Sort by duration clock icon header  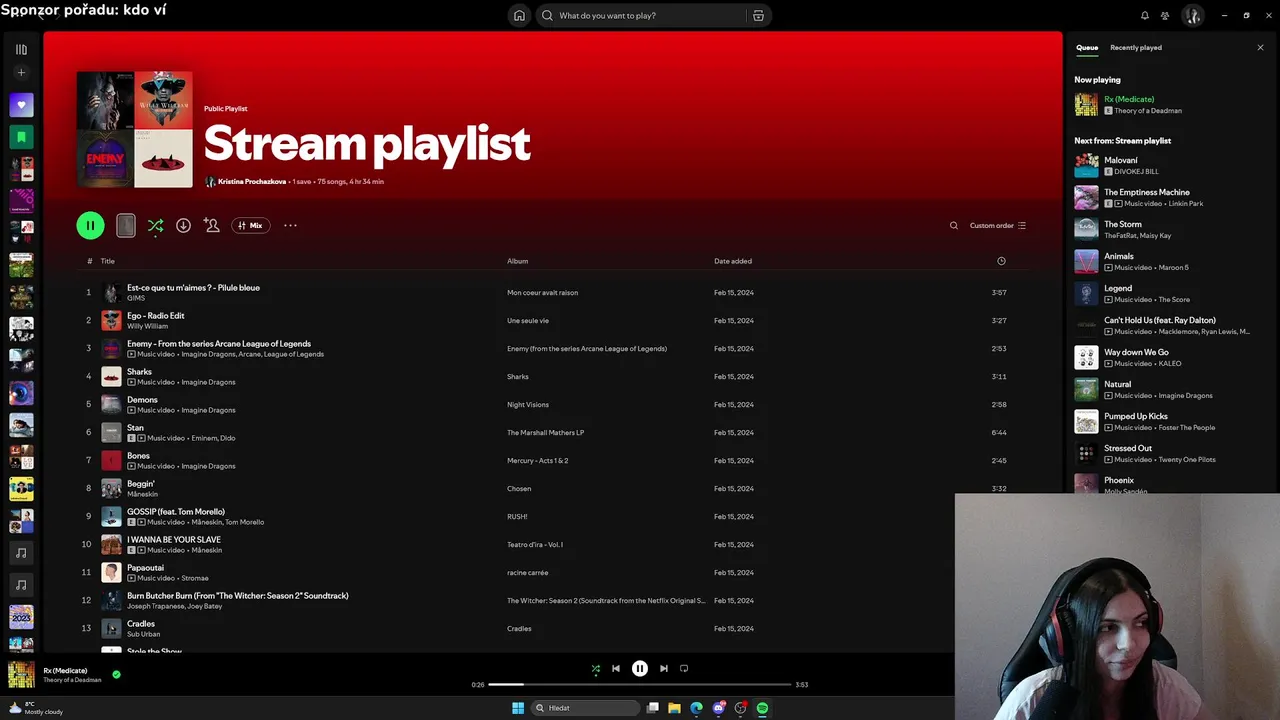click(x=1001, y=261)
